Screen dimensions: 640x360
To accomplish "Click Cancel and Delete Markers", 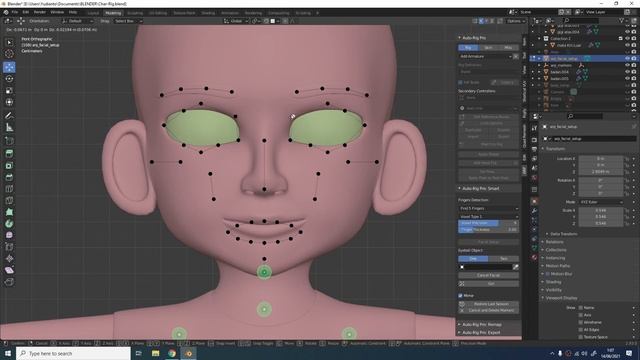I will pyautogui.click(x=489, y=311).
